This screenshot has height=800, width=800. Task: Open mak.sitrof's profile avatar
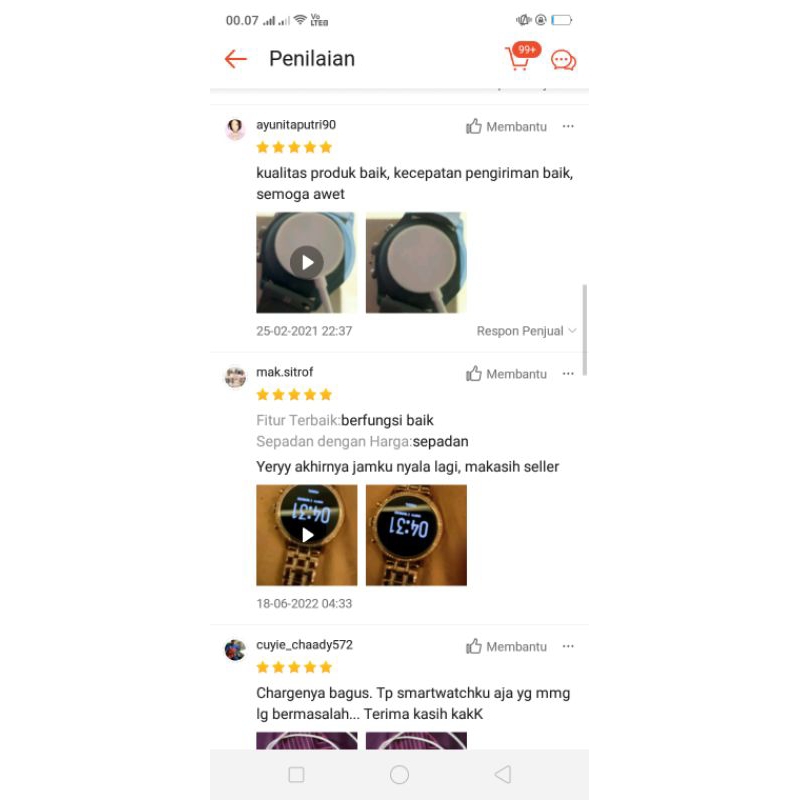click(x=235, y=377)
